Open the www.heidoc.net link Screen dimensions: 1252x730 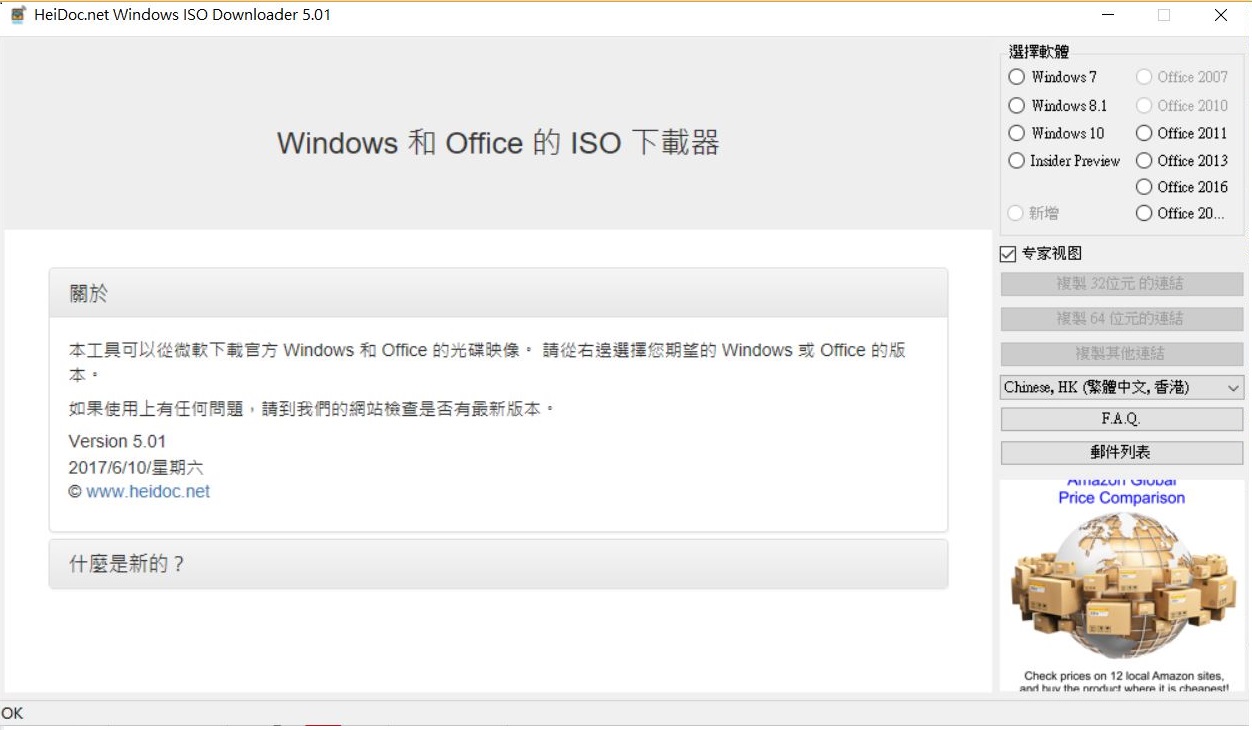pos(148,492)
